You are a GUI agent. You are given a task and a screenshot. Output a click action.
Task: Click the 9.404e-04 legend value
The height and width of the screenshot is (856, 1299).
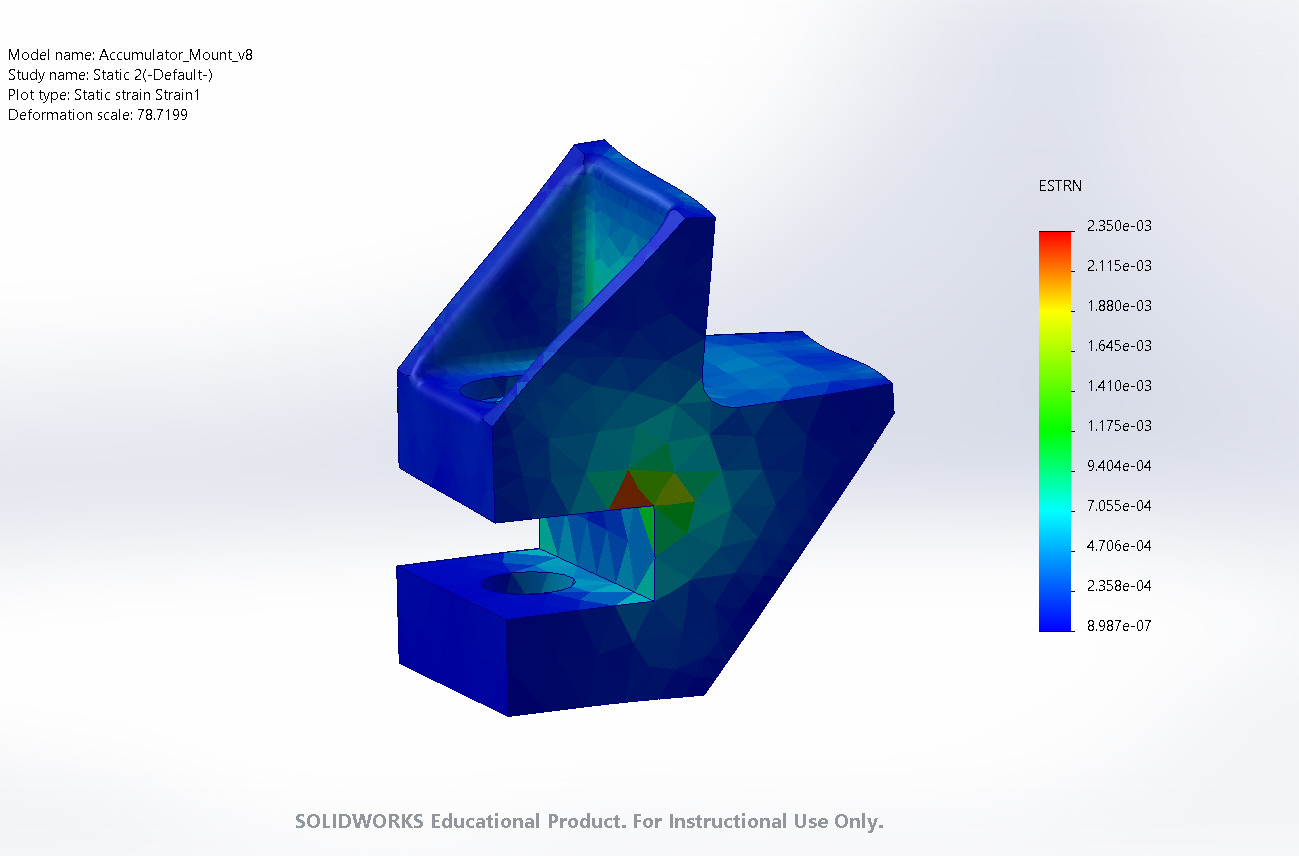(x=1119, y=466)
